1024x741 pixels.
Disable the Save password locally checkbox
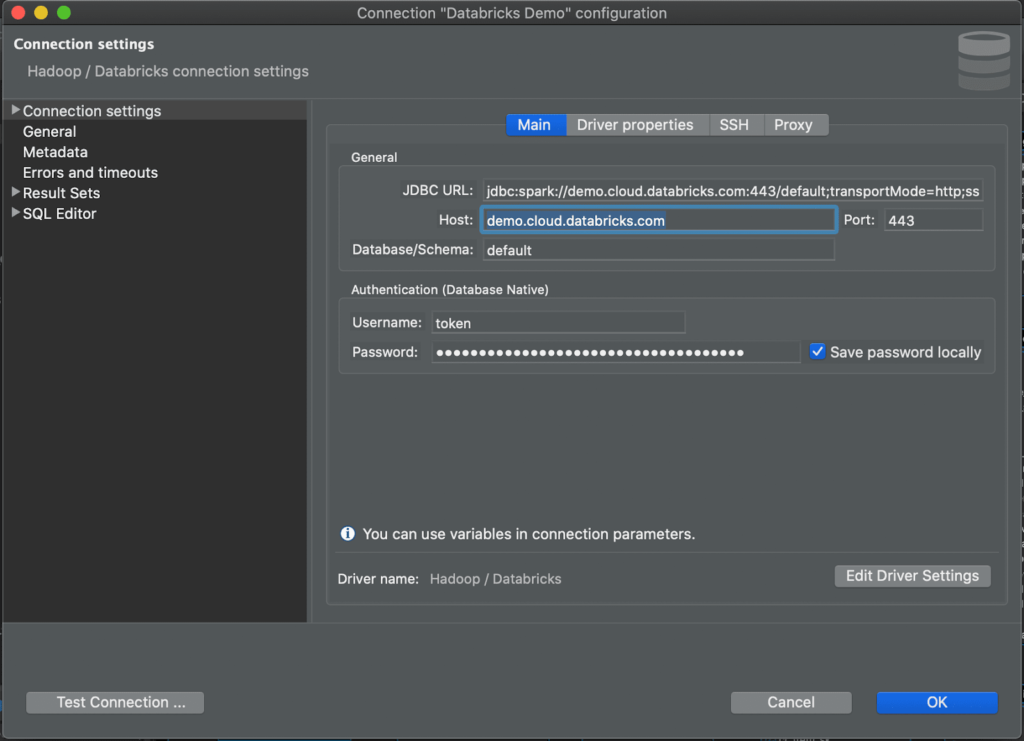point(817,351)
